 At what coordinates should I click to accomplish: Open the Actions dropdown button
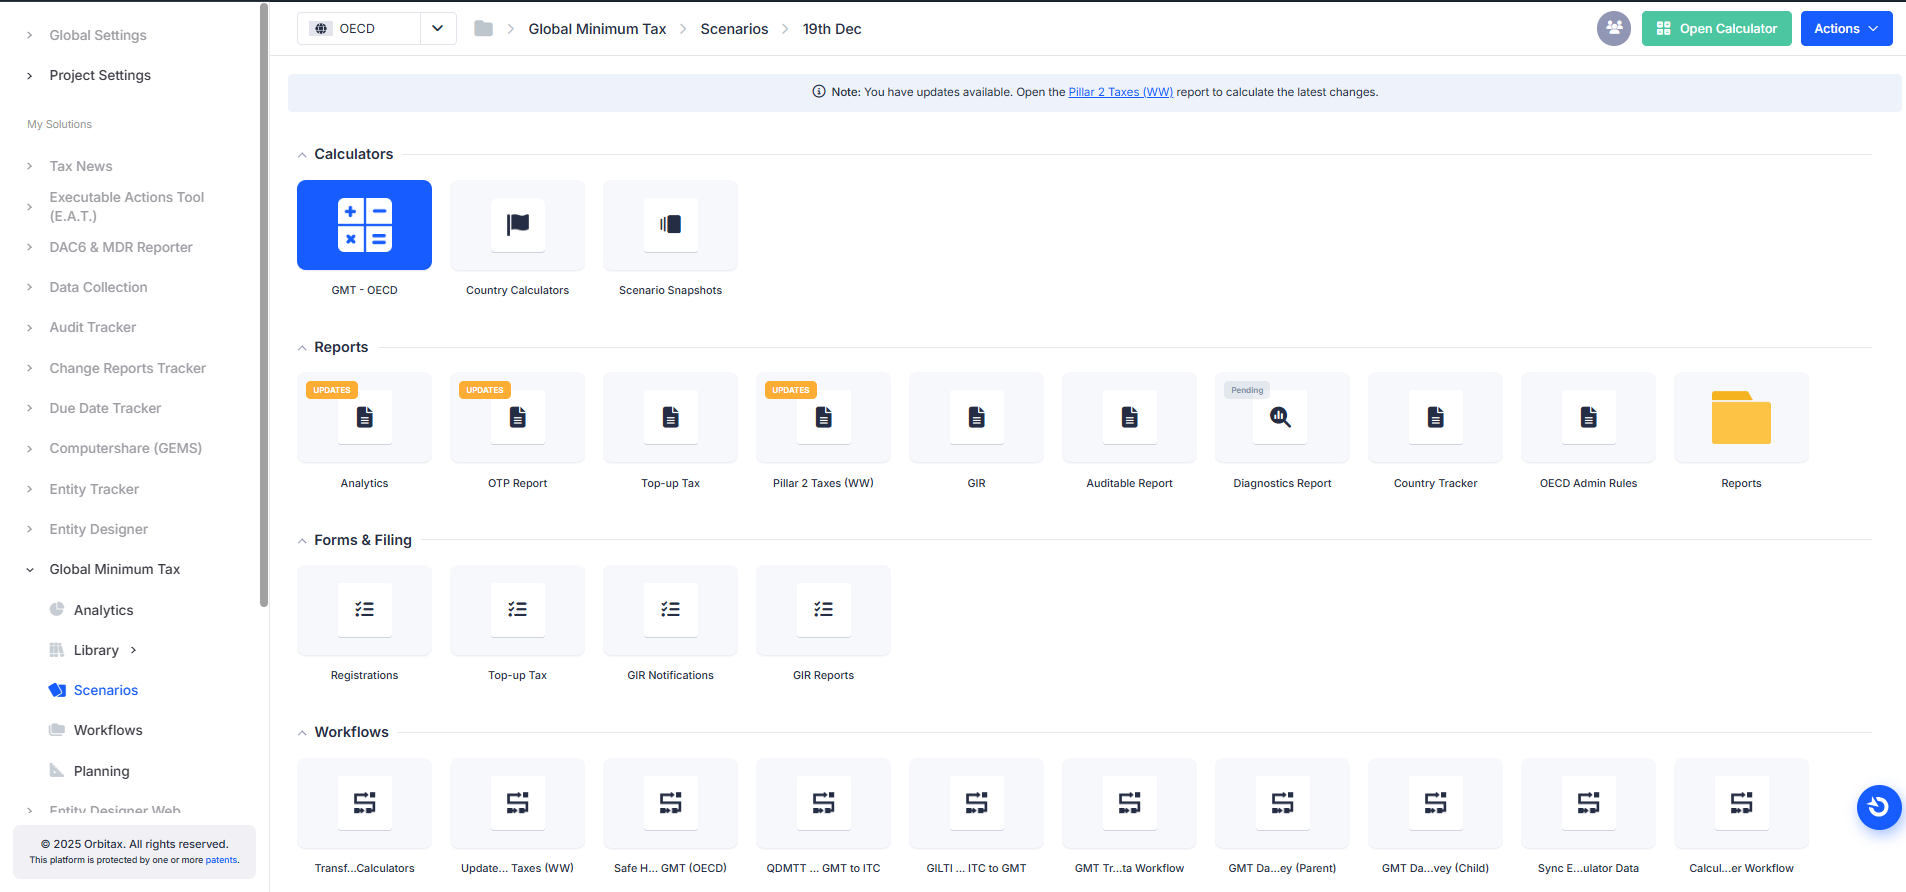tap(1846, 28)
